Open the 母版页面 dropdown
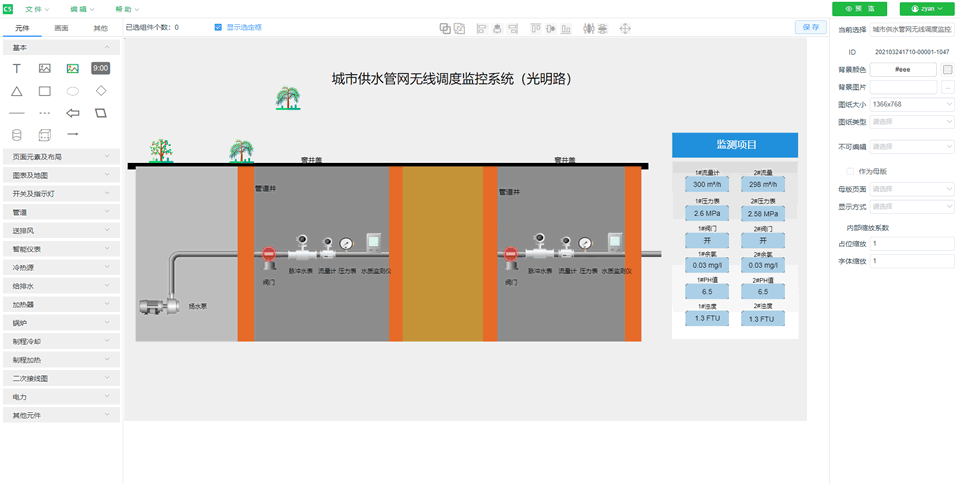This screenshot has height=484, width=960. point(912,189)
